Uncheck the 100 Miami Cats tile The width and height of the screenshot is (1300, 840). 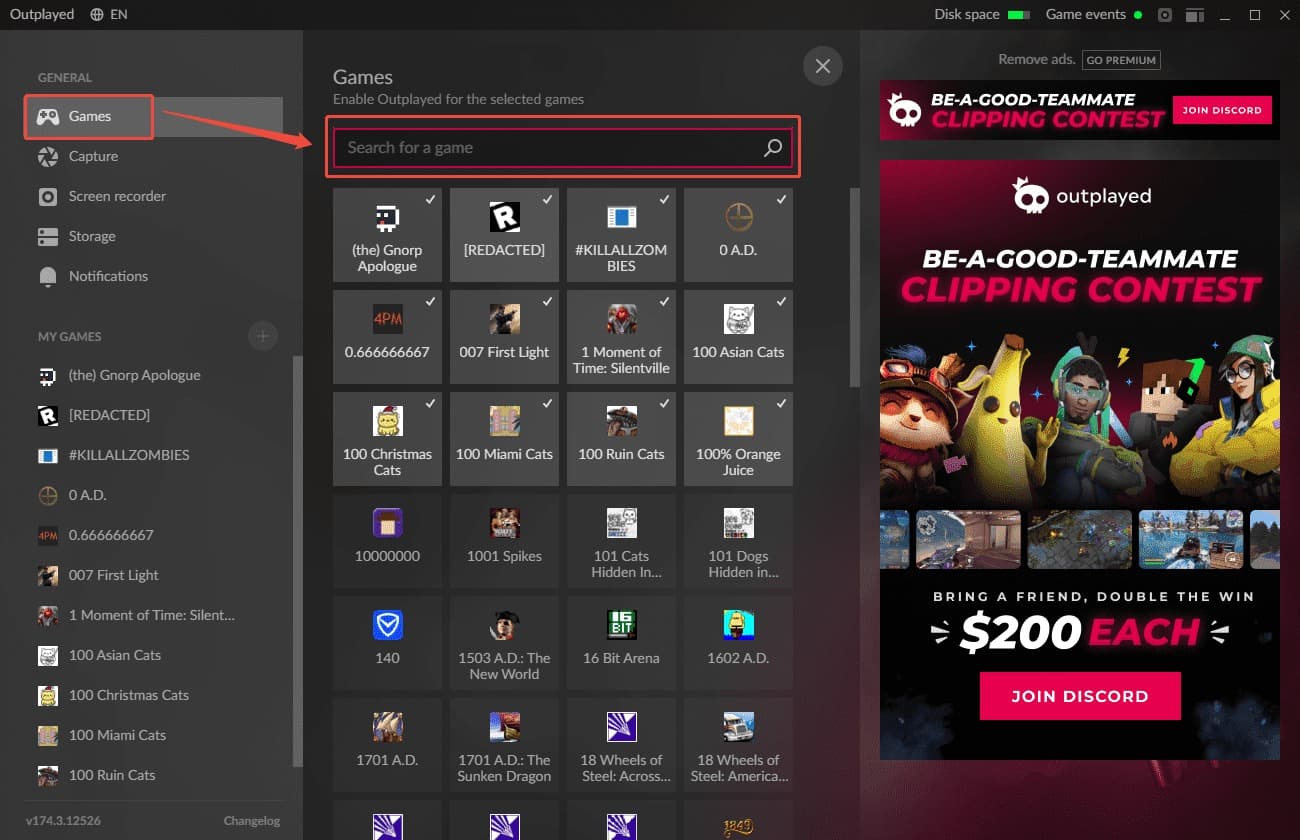coord(504,439)
